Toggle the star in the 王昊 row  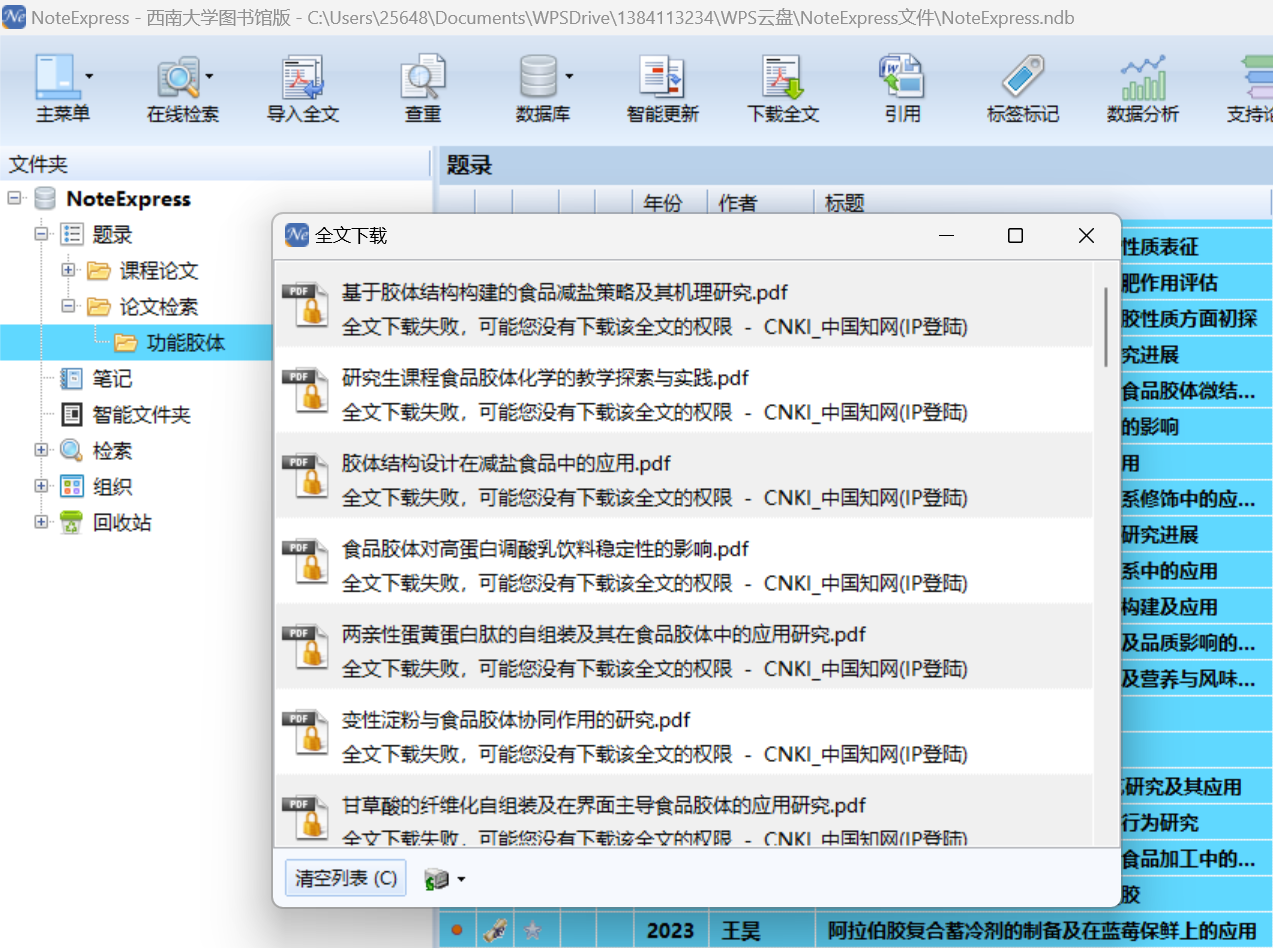(x=533, y=931)
